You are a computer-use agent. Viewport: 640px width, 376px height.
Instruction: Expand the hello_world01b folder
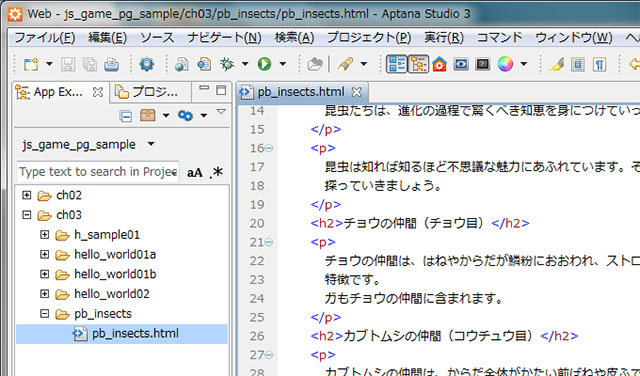click(x=45, y=274)
